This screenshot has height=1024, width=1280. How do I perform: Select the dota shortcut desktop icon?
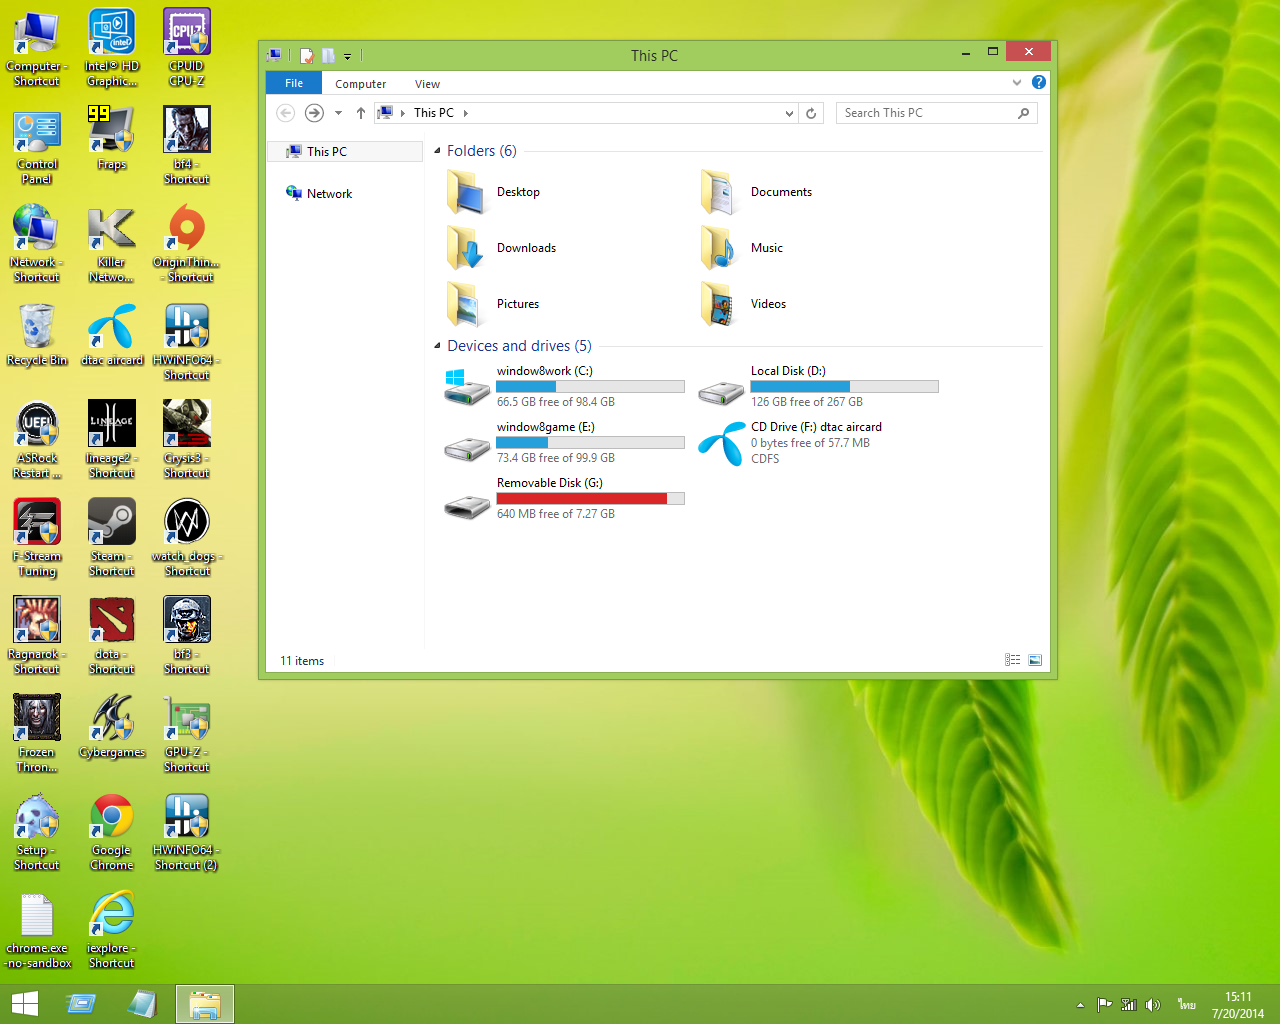click(112, 636)
